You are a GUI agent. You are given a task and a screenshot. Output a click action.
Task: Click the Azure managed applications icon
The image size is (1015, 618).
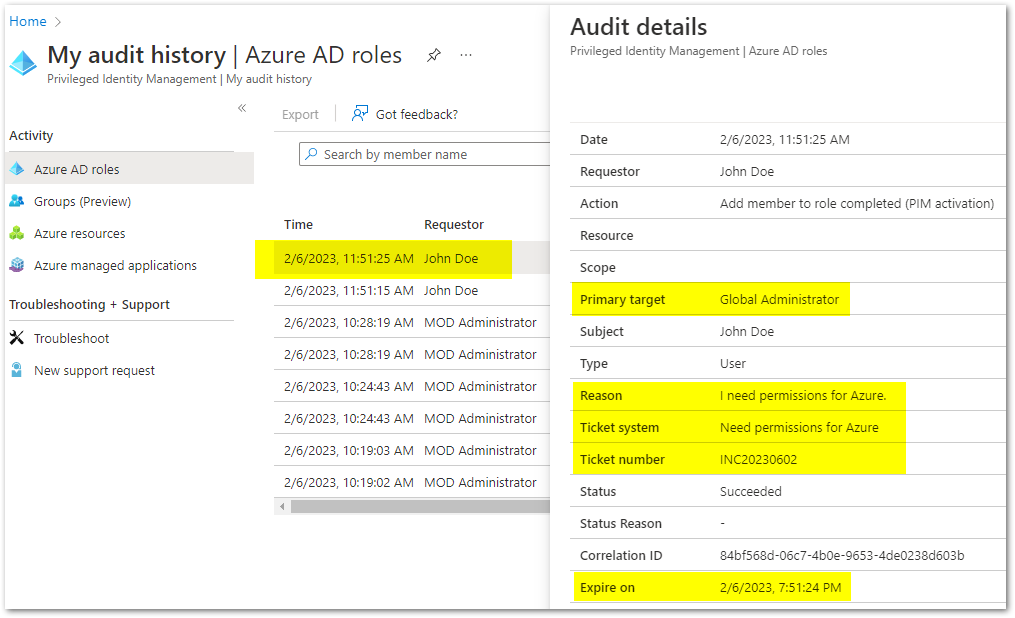click(17, 265)
